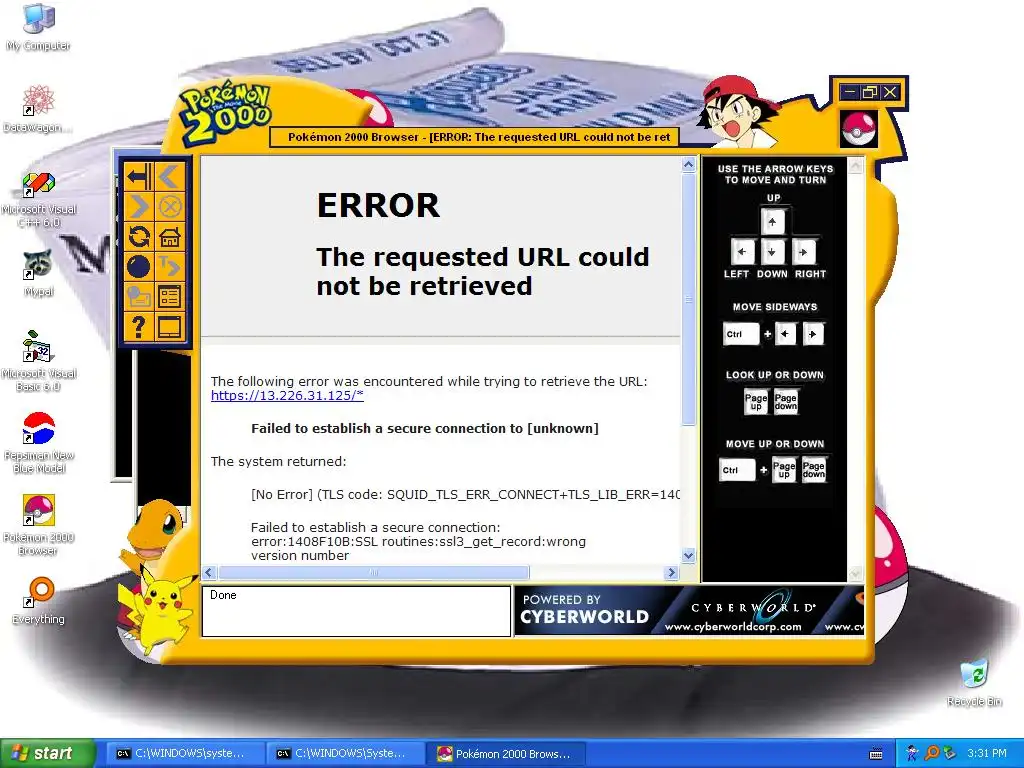Click the Safely Remove Hardware tray icon
This screenshot has height=768, width=1024.
pos(950,754)
